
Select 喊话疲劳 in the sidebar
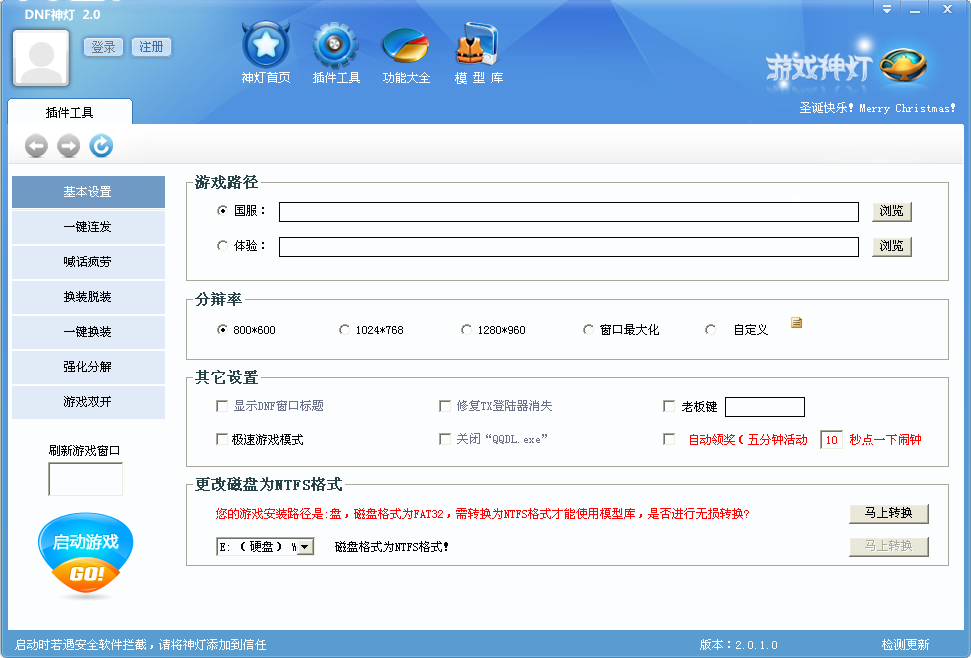pyautogui.click(x=88, y=262)
